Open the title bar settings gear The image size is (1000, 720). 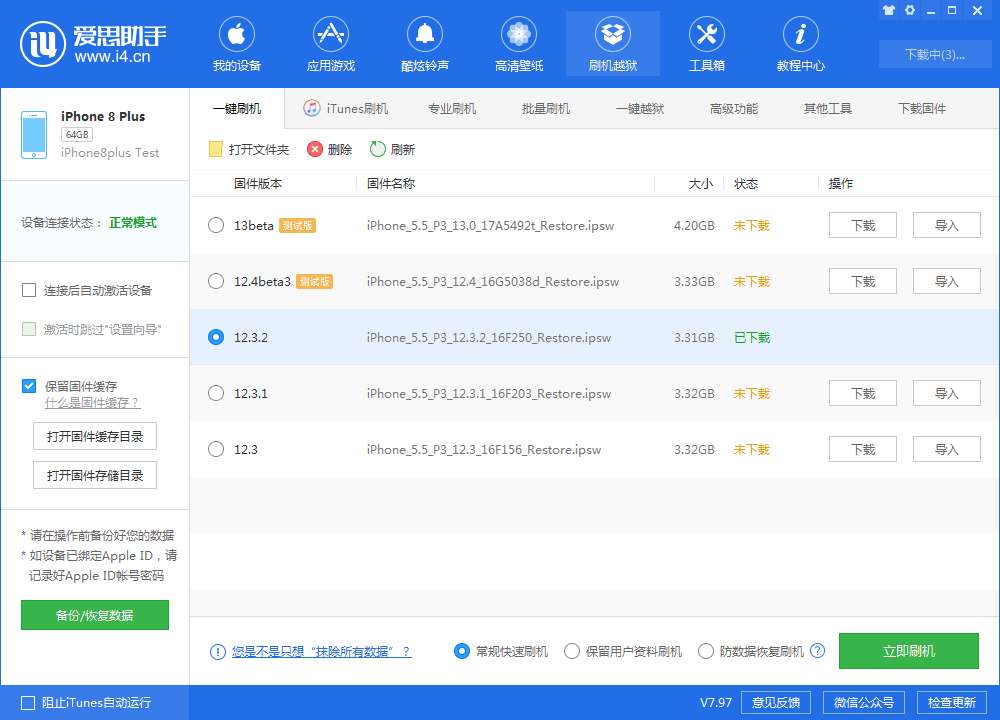point(909,10)
